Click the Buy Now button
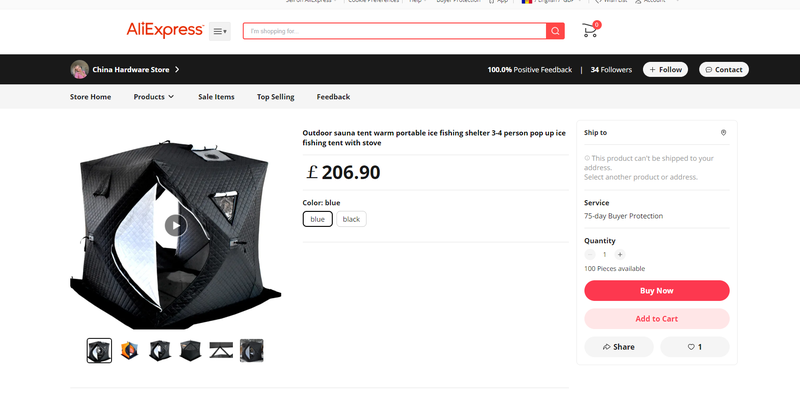The height and width of the screenshot is (412, 800). (x=656, y=291)
